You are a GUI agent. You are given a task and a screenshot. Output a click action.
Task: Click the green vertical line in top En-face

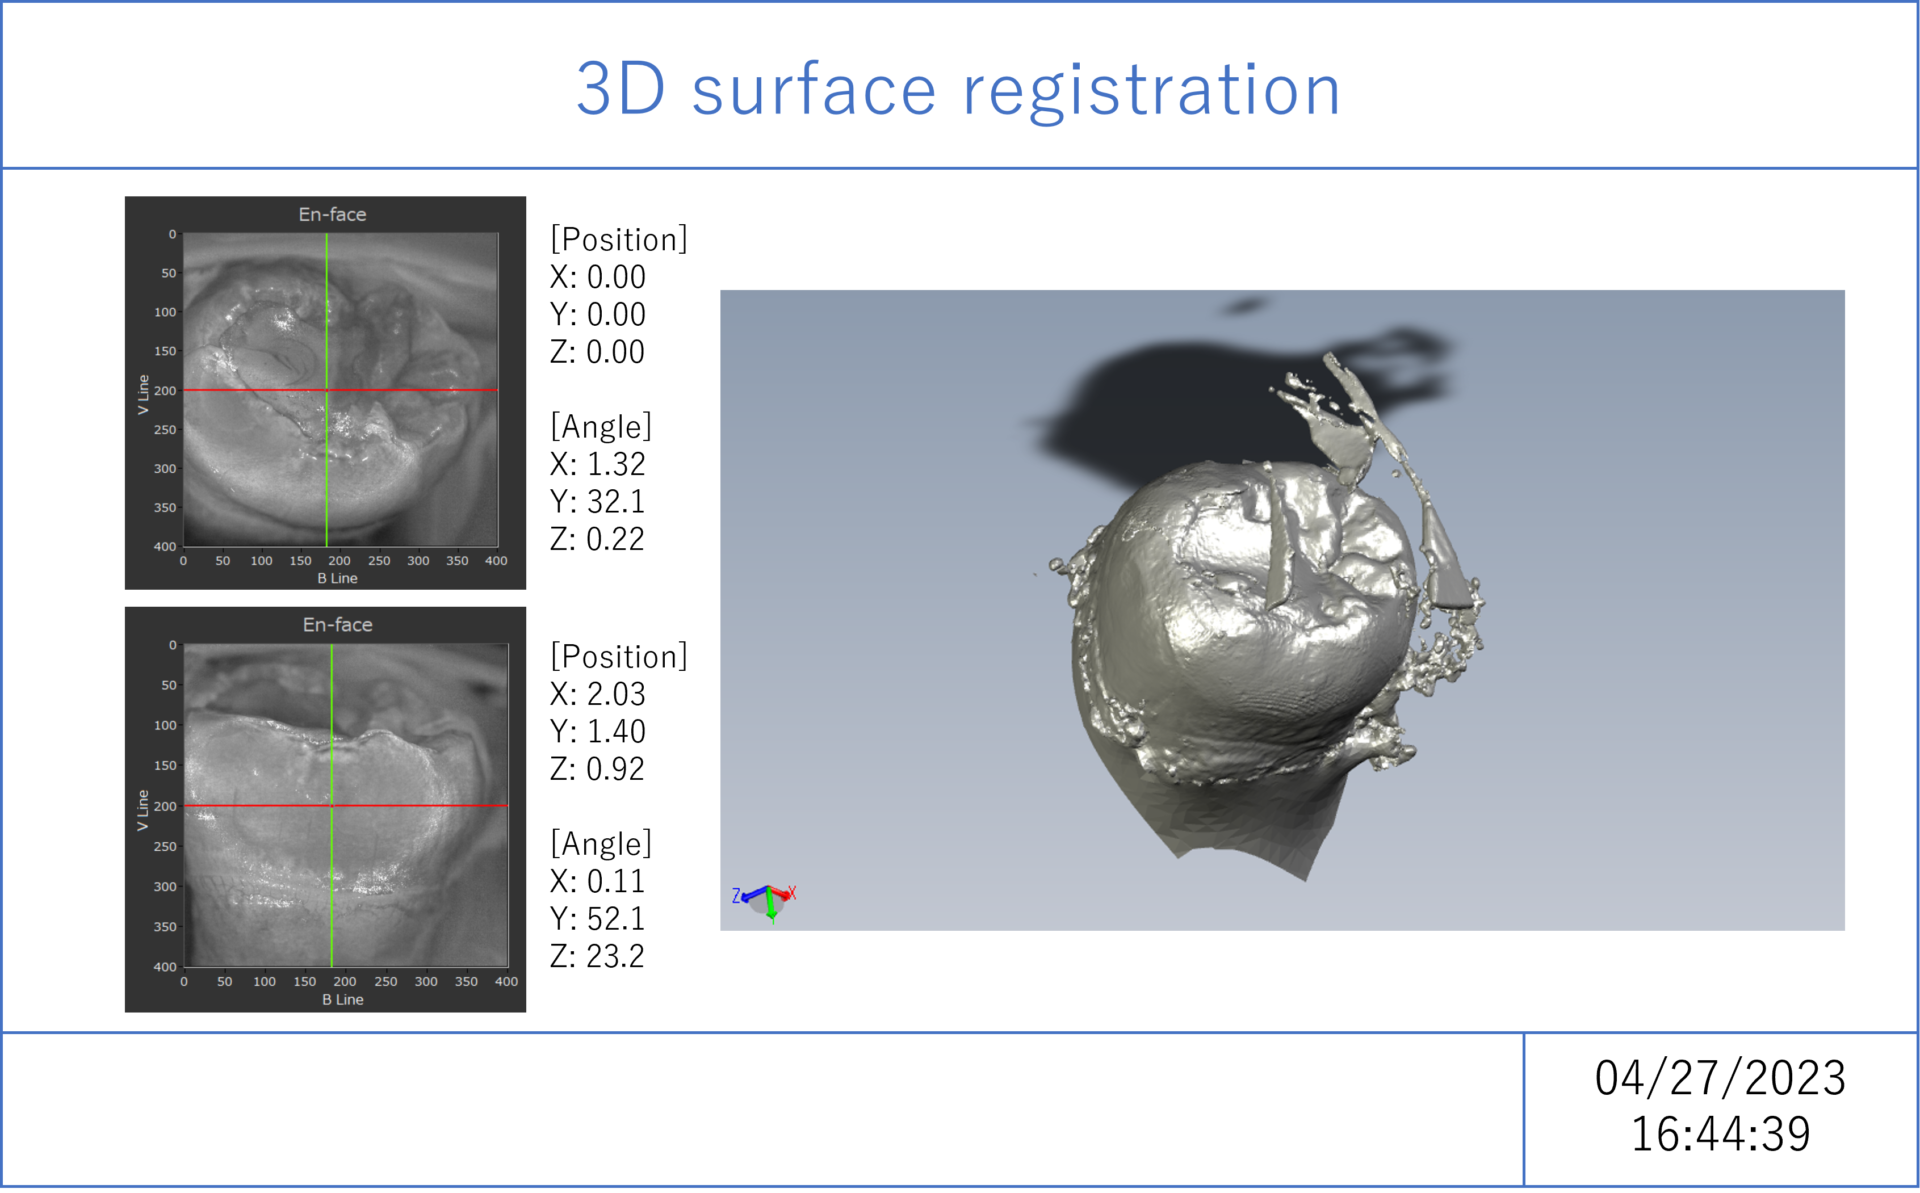pyautogui.click(x=326, y=390)
